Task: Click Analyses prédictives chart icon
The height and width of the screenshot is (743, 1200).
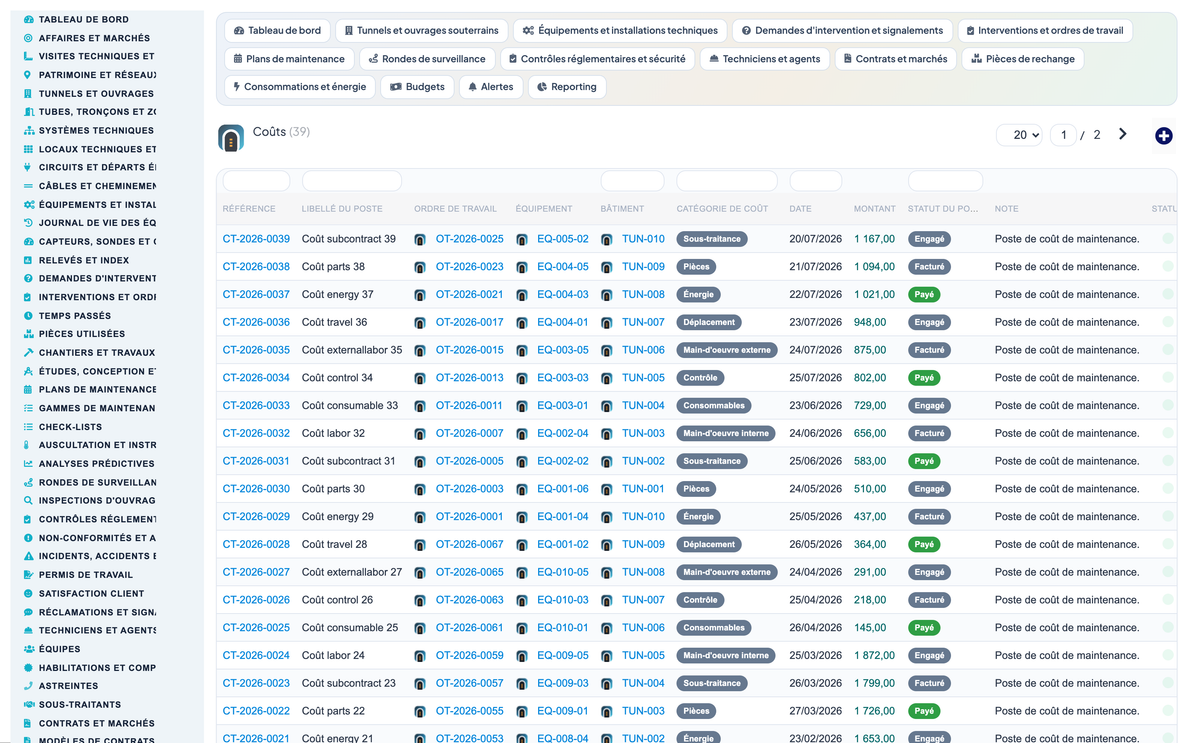Action: [x=28, y=464]
